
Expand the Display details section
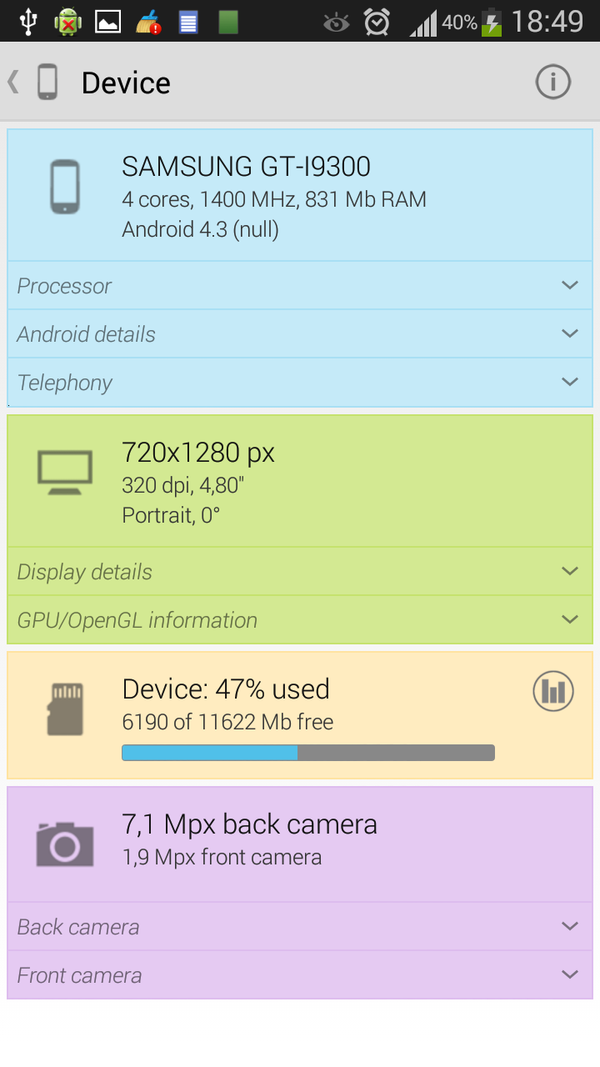tap(300, 572)
